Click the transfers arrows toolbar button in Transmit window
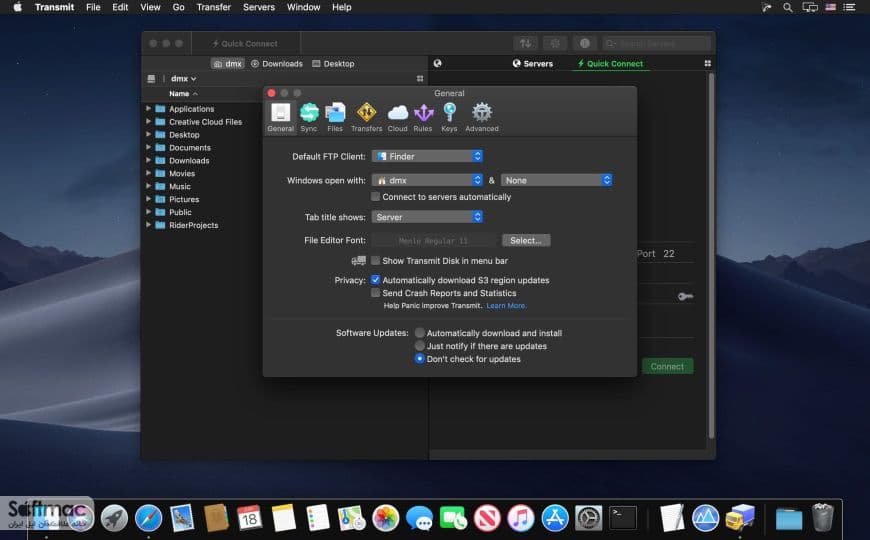The width and height of the screenshot is (870, 540). 525,43
